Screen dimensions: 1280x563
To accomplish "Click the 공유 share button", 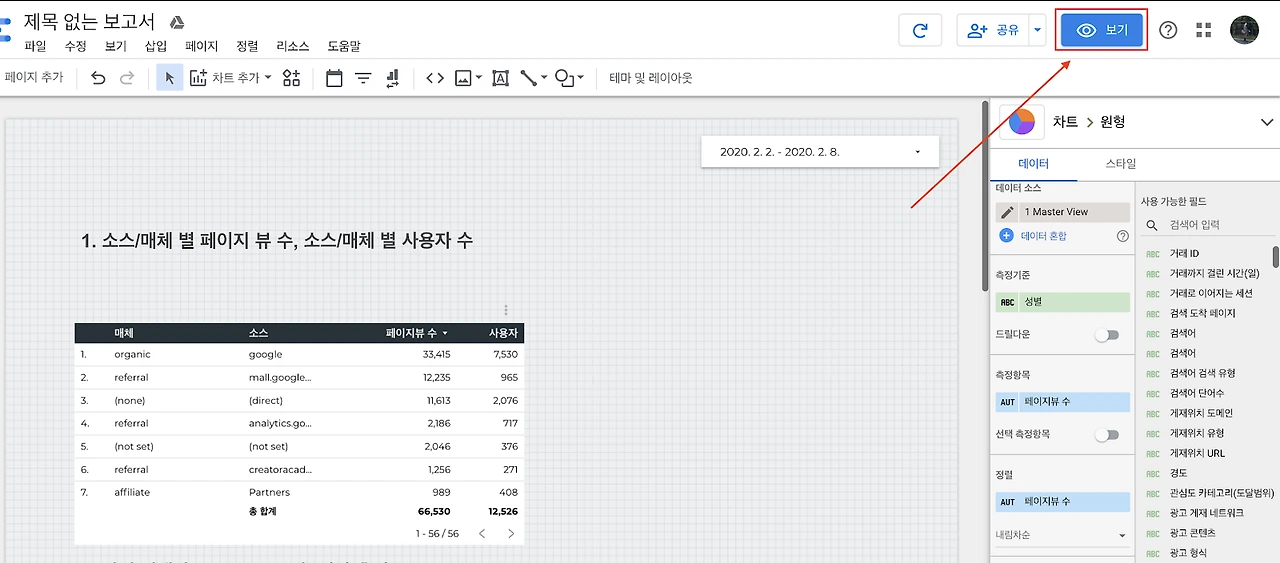I will [993, 31].
